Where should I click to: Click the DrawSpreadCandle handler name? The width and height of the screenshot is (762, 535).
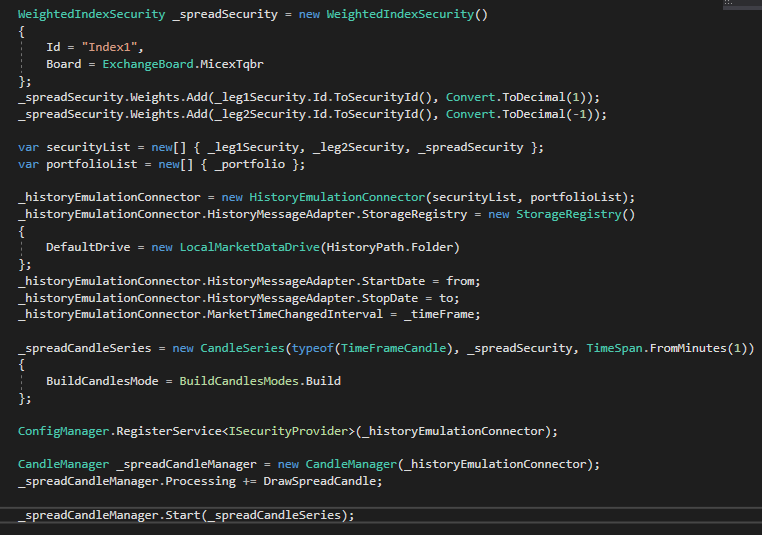tap(319, 481)
